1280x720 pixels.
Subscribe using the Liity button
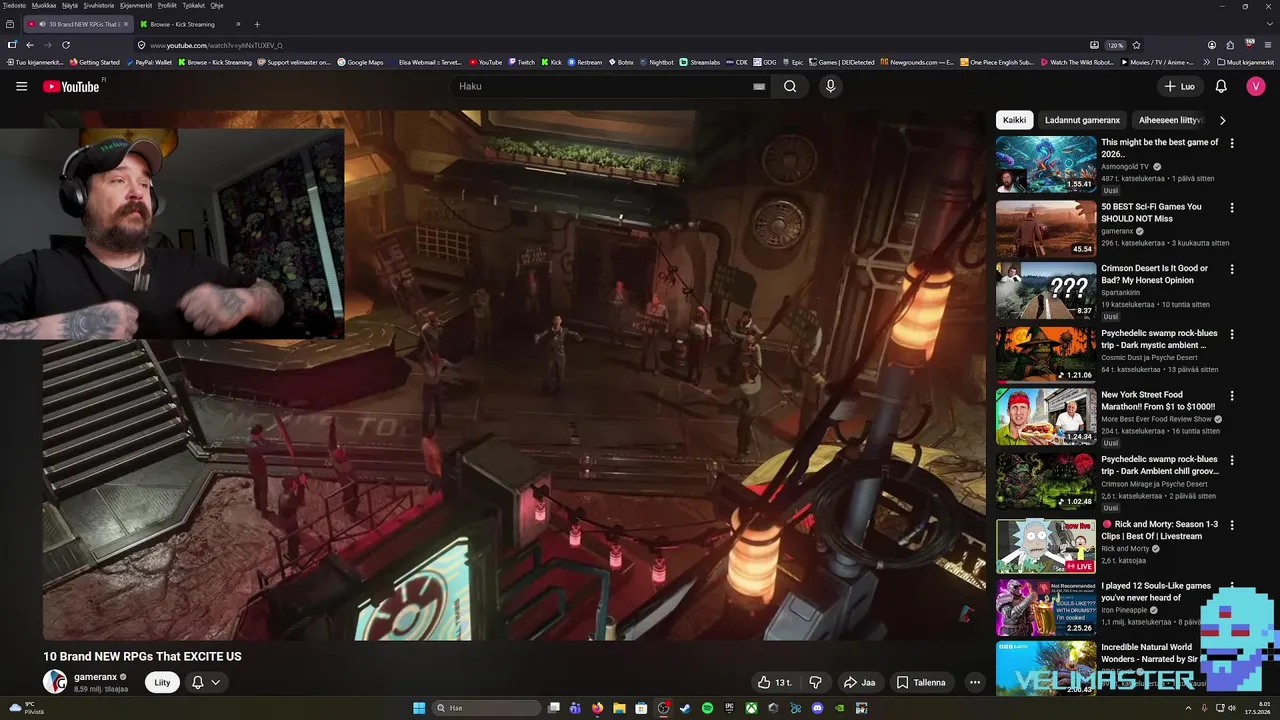click(162, 682)
